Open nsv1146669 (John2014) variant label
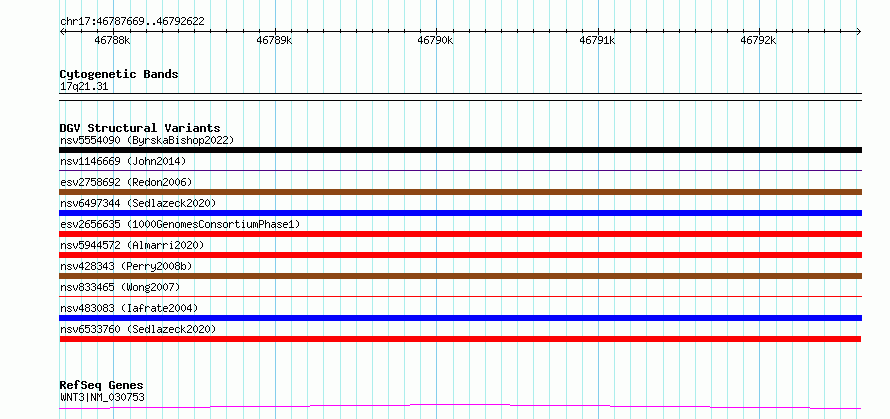 pos(123,161)
